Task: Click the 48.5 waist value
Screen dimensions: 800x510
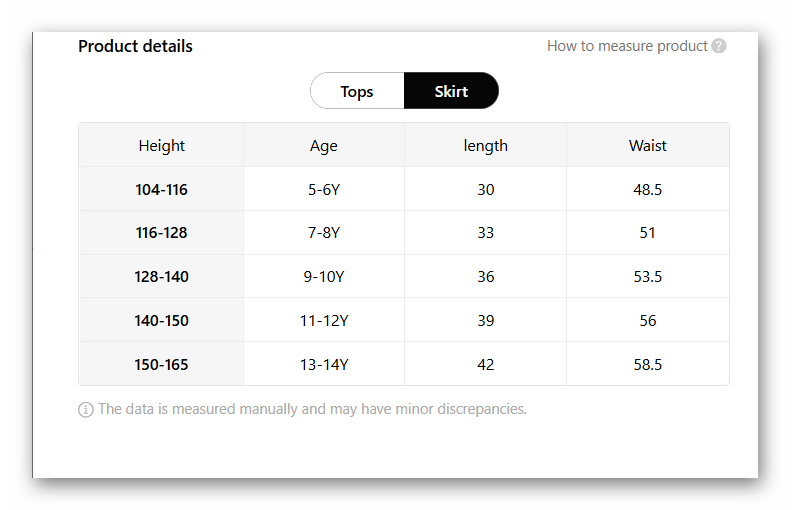Action: click(x=648, y=189)
